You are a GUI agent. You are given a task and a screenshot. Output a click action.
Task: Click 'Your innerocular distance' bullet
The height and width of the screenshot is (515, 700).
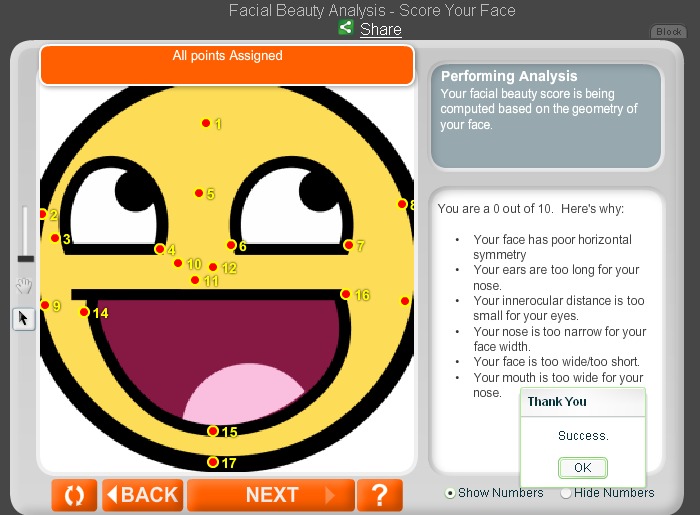558,308
